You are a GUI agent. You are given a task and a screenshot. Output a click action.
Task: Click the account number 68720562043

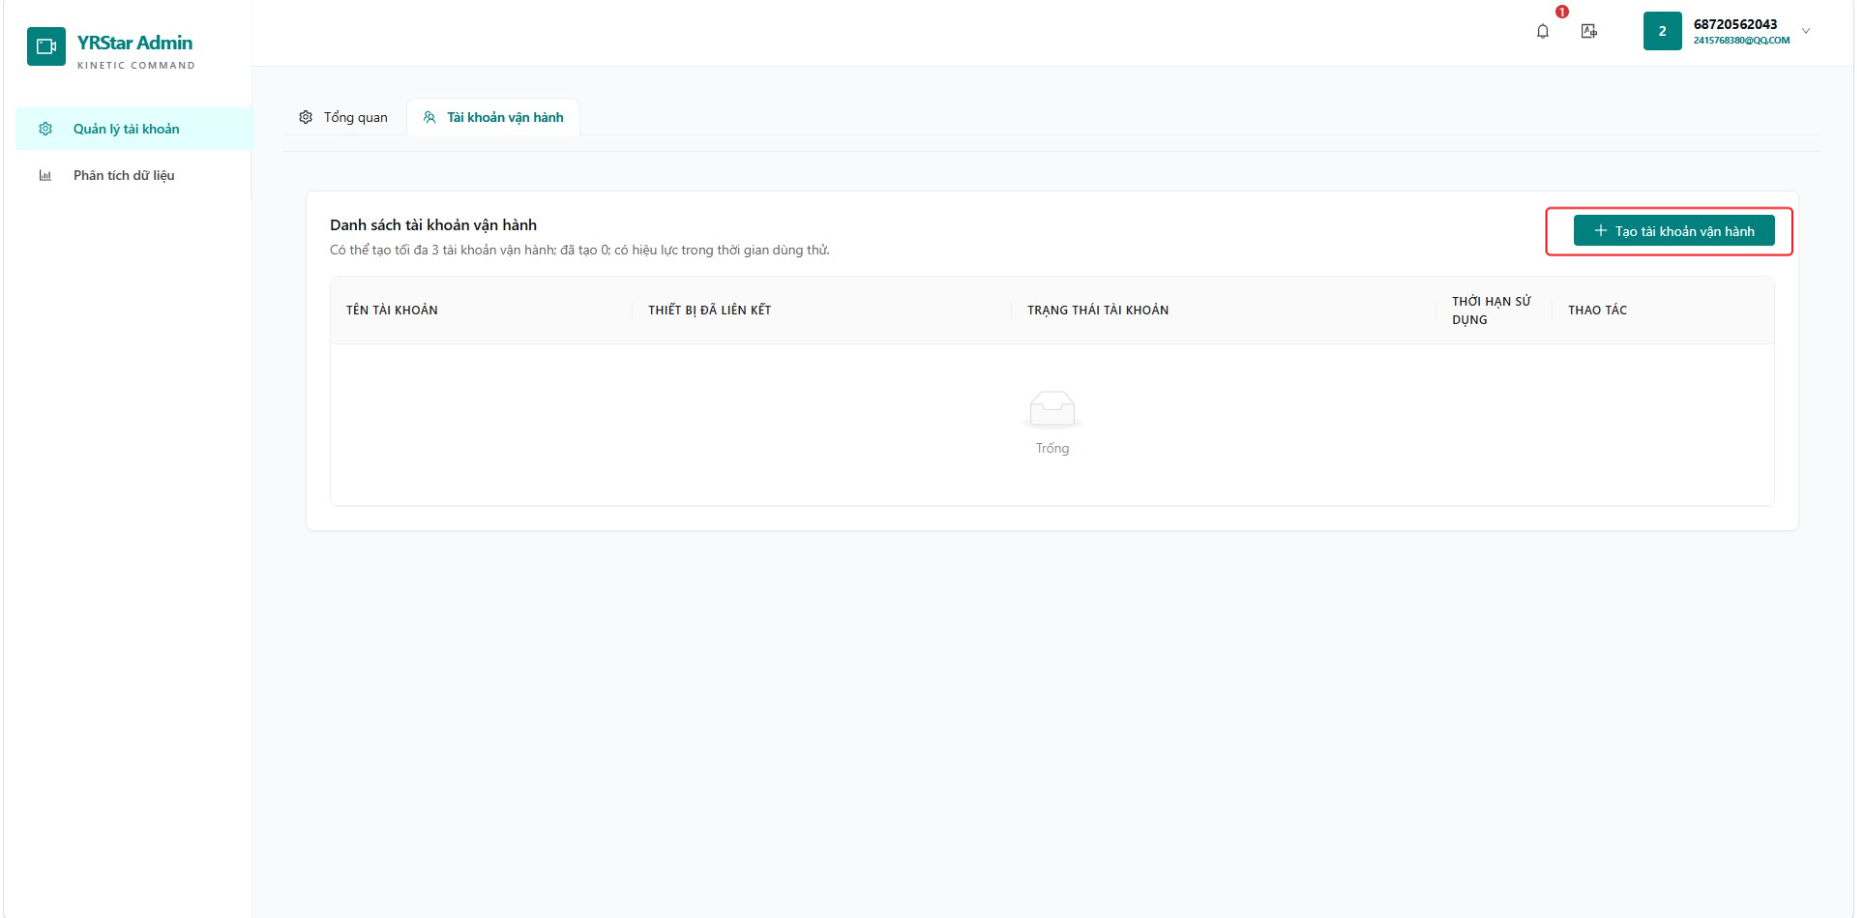(x=1735, y=24)
